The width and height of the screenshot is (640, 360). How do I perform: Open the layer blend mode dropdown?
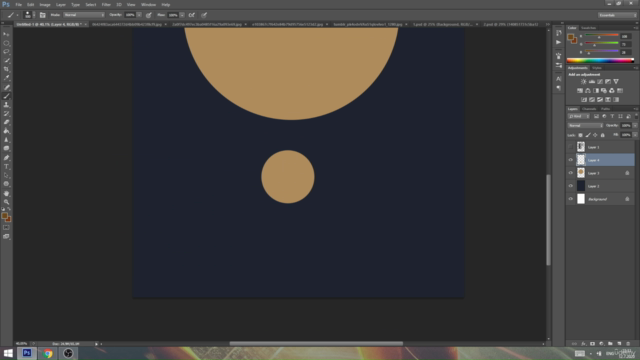point(585,126)
